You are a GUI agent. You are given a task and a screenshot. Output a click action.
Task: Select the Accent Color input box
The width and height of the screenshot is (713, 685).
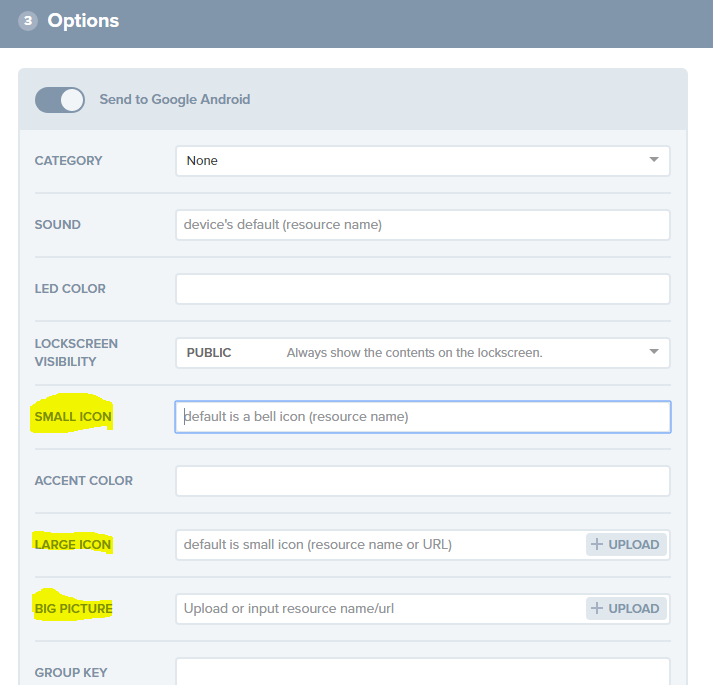tap(422, 481)
